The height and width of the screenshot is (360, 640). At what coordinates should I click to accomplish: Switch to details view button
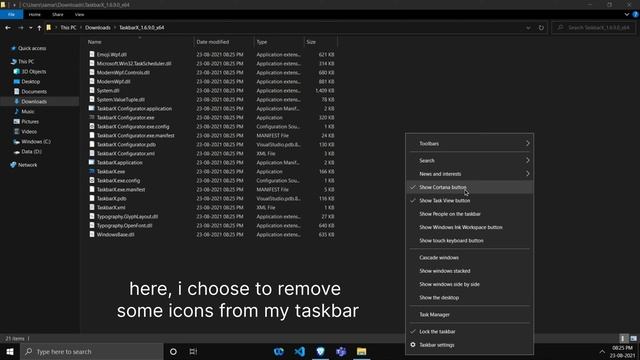(x=623, y=338)
